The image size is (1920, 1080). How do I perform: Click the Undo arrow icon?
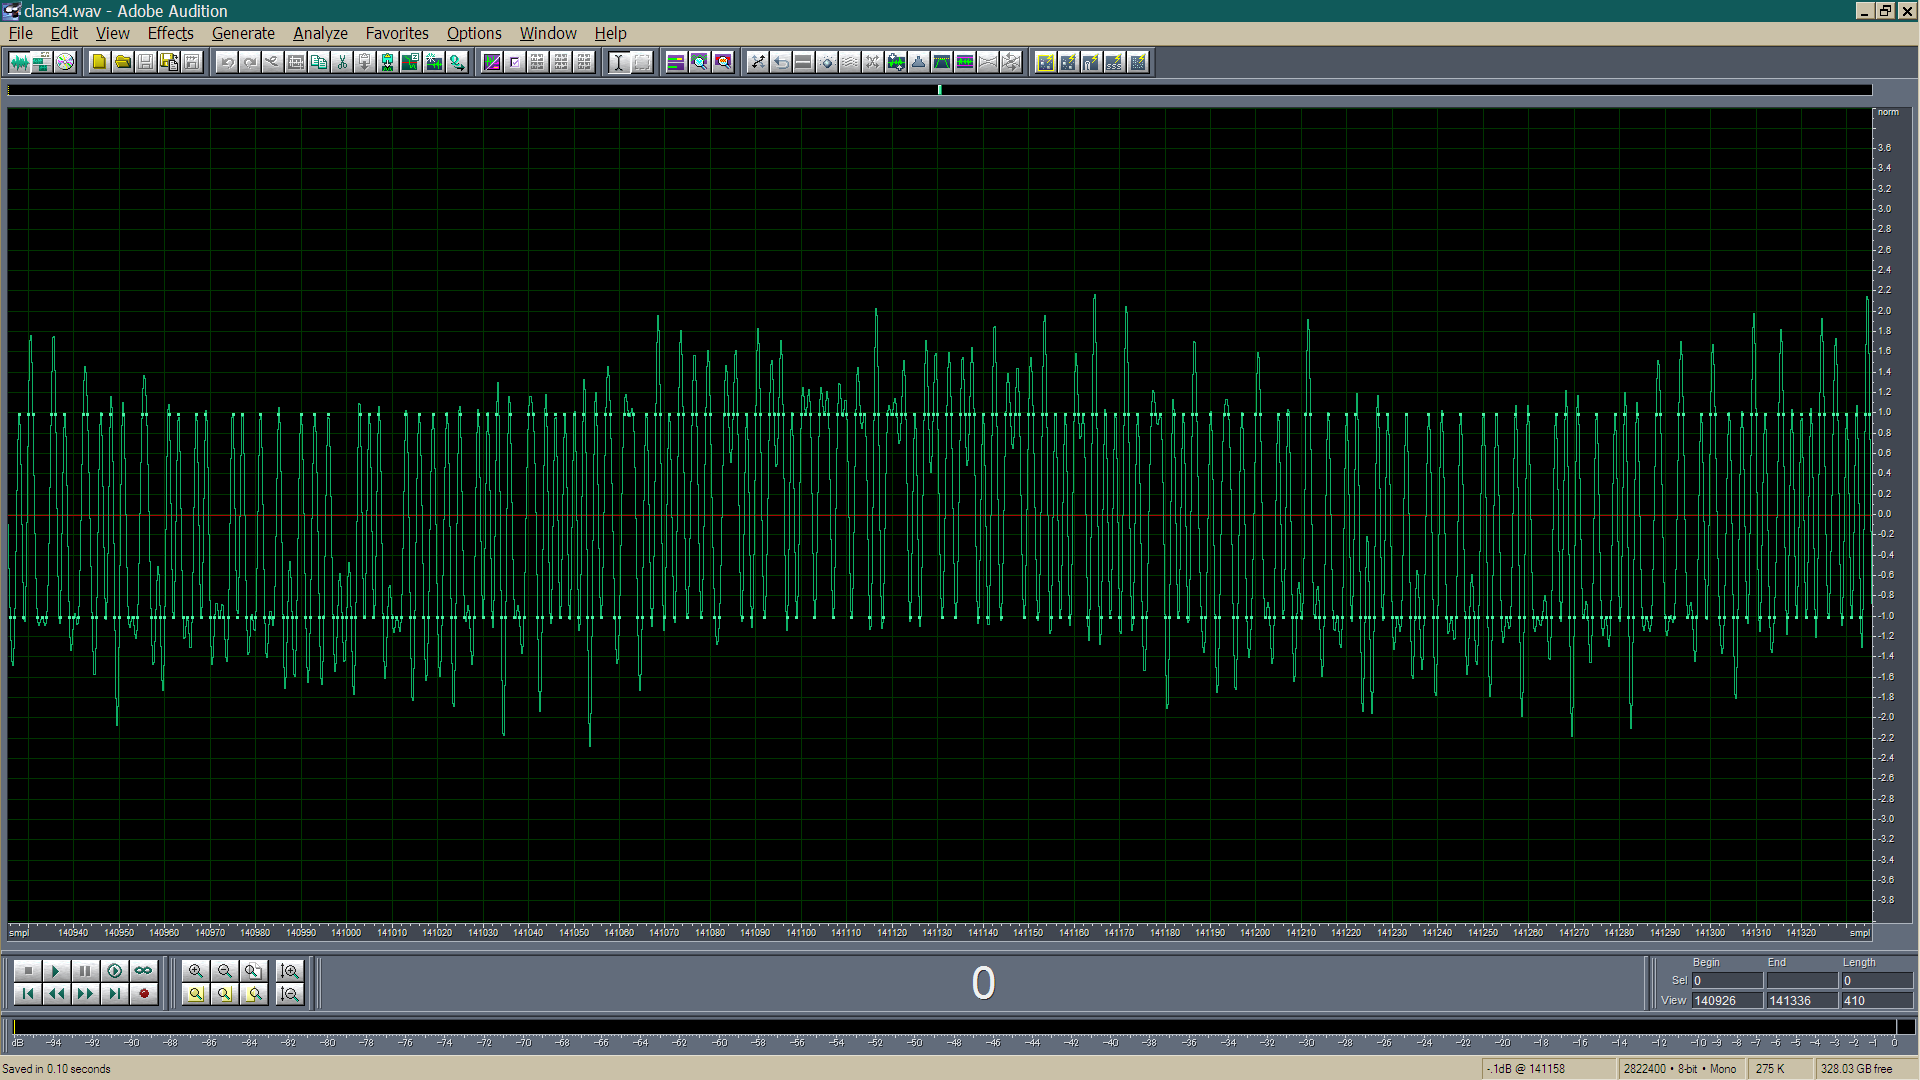[227, 62]
